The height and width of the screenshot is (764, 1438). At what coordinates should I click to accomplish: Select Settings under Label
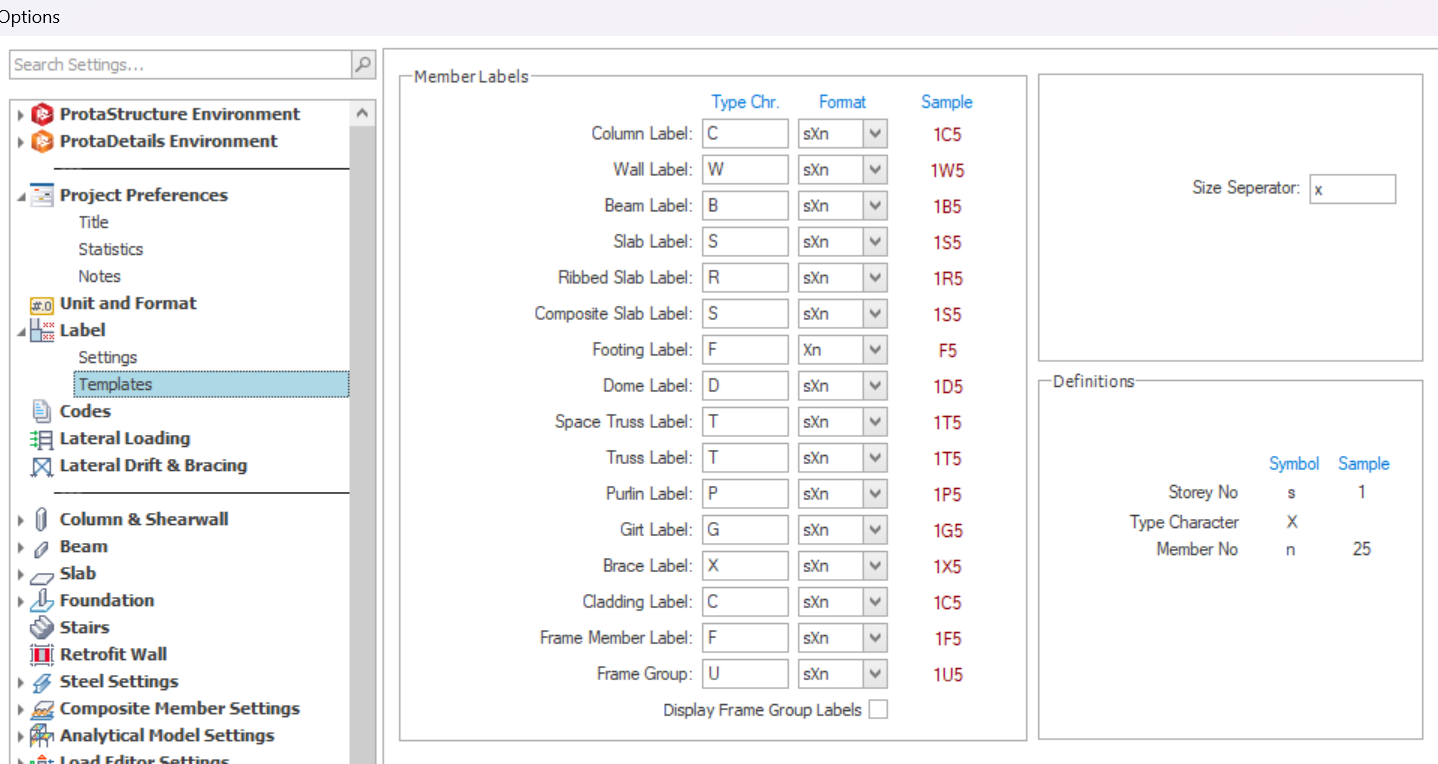(108, 357)
